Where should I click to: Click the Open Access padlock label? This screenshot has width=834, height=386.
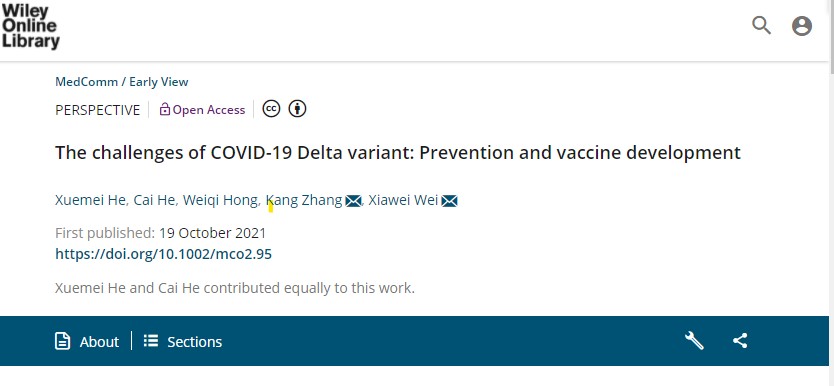[202, 110]
